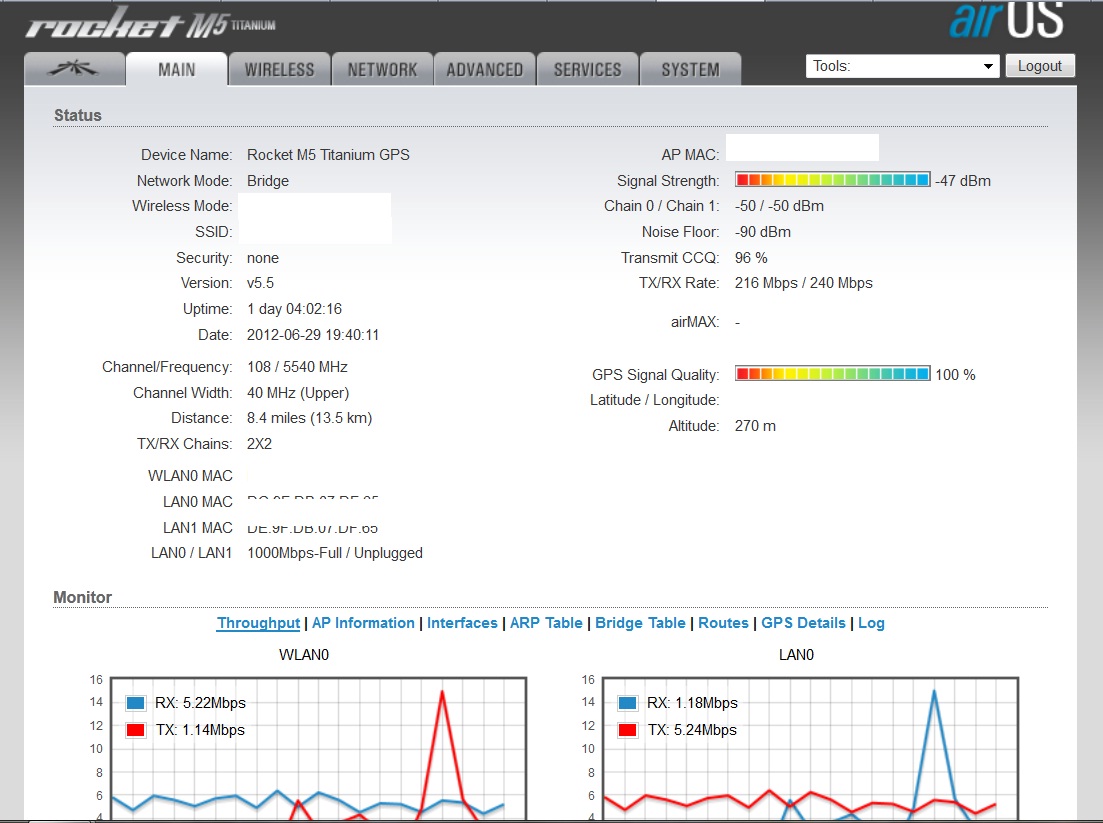Select the Throughput monitor link

coord(258,623)
